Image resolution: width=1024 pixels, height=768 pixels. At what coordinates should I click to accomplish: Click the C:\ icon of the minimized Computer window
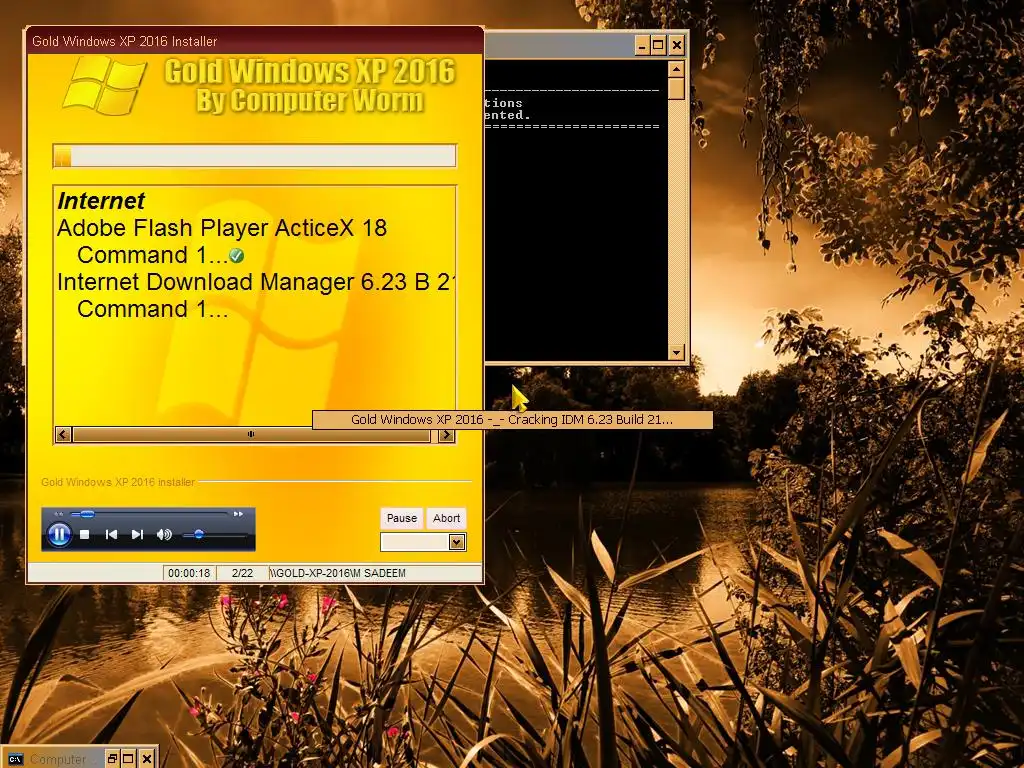click(x=16, y=759)
